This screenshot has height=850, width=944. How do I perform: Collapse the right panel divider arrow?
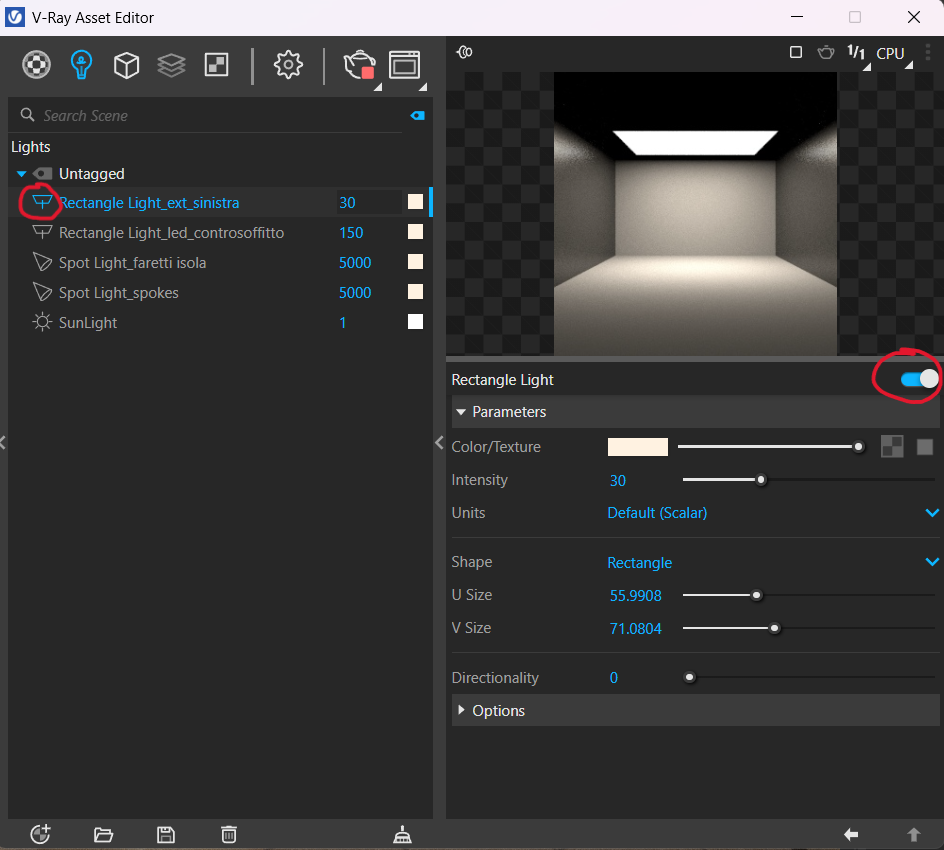(x=439, y=443)
